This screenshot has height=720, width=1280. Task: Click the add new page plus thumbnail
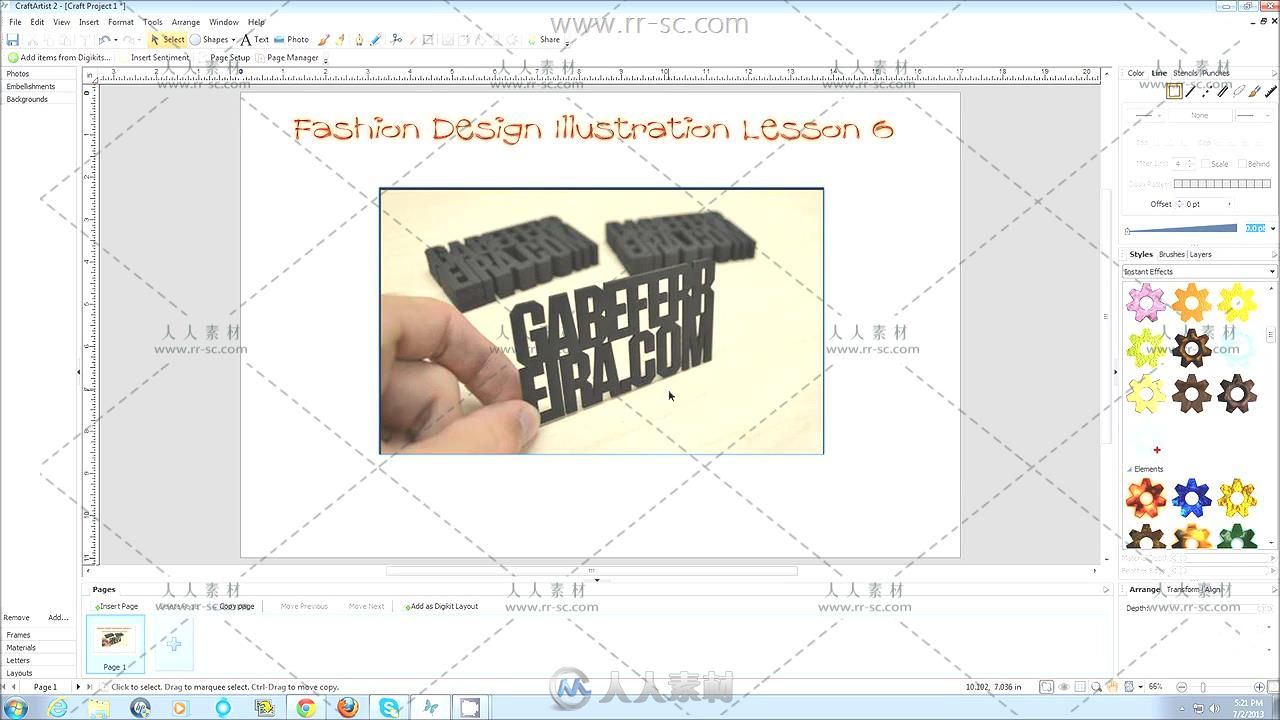(173, 644)
